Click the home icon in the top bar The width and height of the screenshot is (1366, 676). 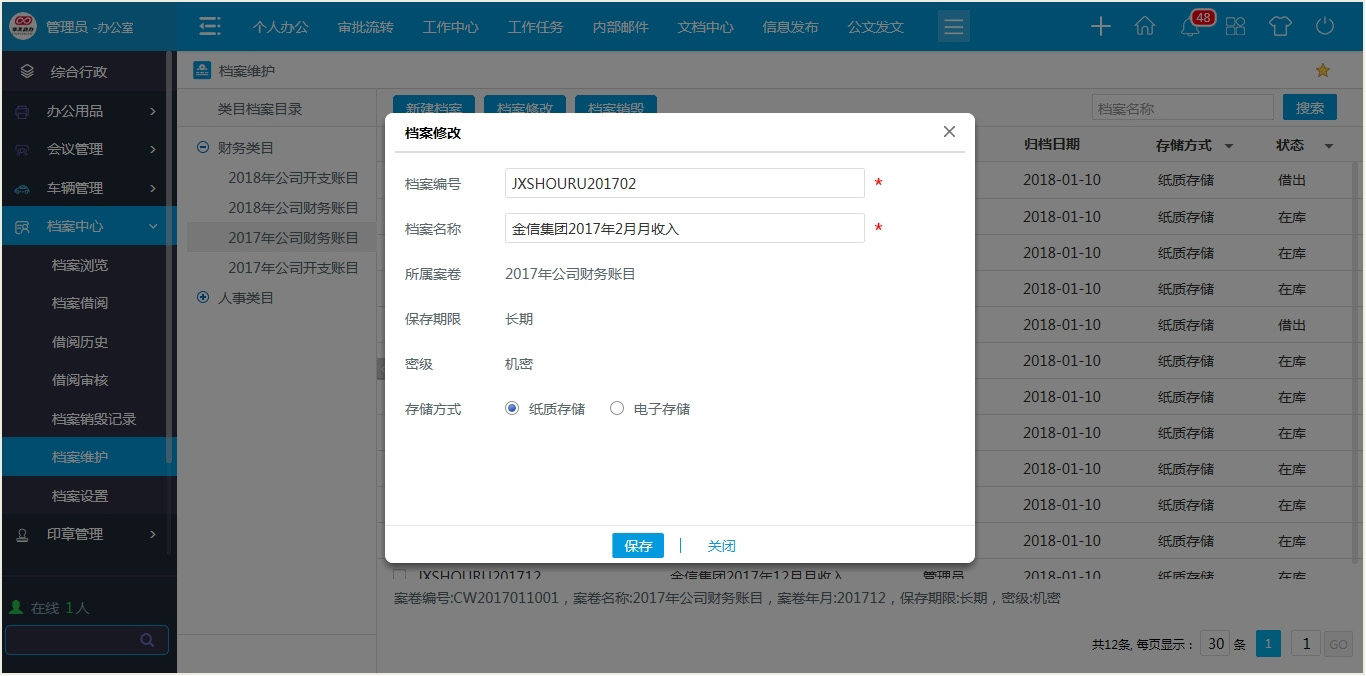1145,27
